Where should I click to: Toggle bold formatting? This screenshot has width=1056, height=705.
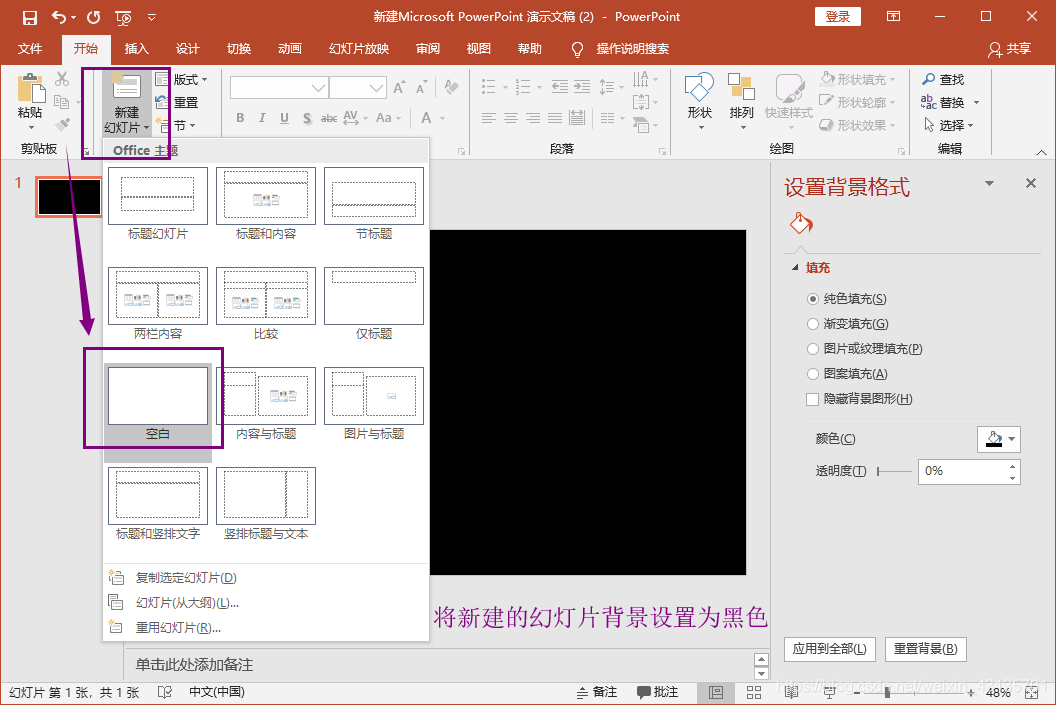[x=240, y=118]
